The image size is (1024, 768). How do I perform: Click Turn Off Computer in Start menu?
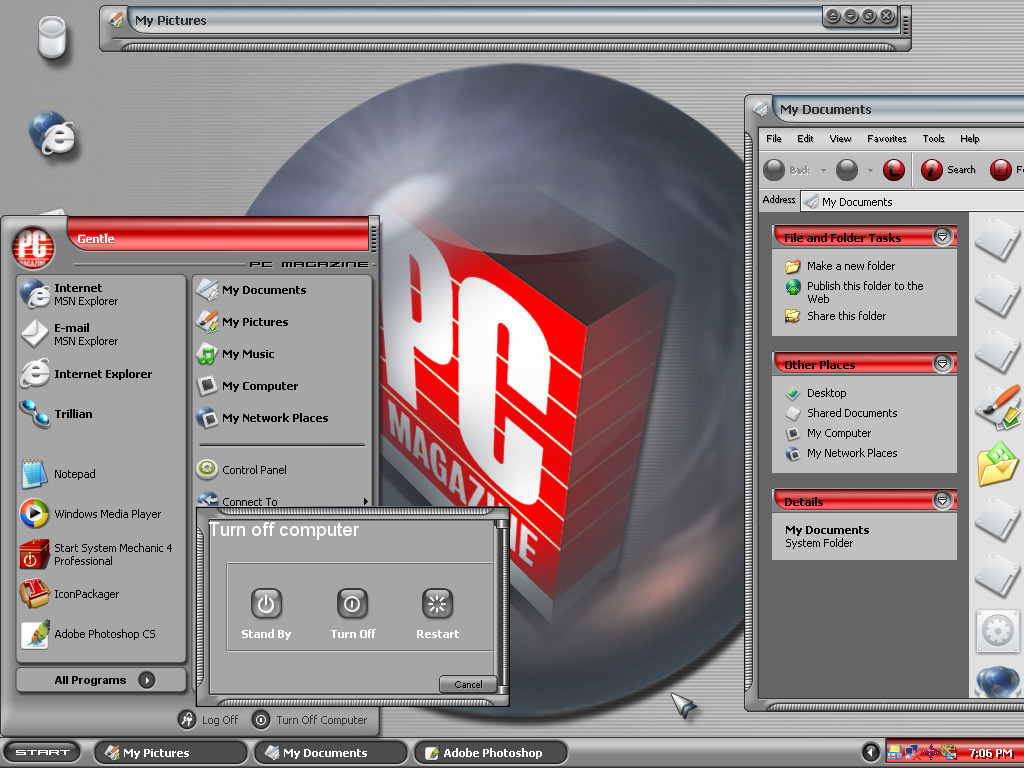[x=310, y=720]
